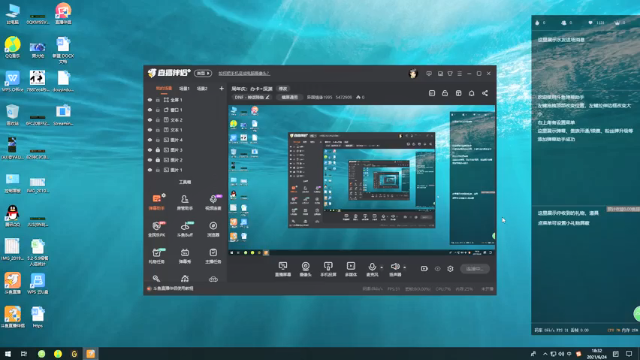Open Windows Start menu on taskbar
Viewport: 640px width, 360px height.
point(8,353)
